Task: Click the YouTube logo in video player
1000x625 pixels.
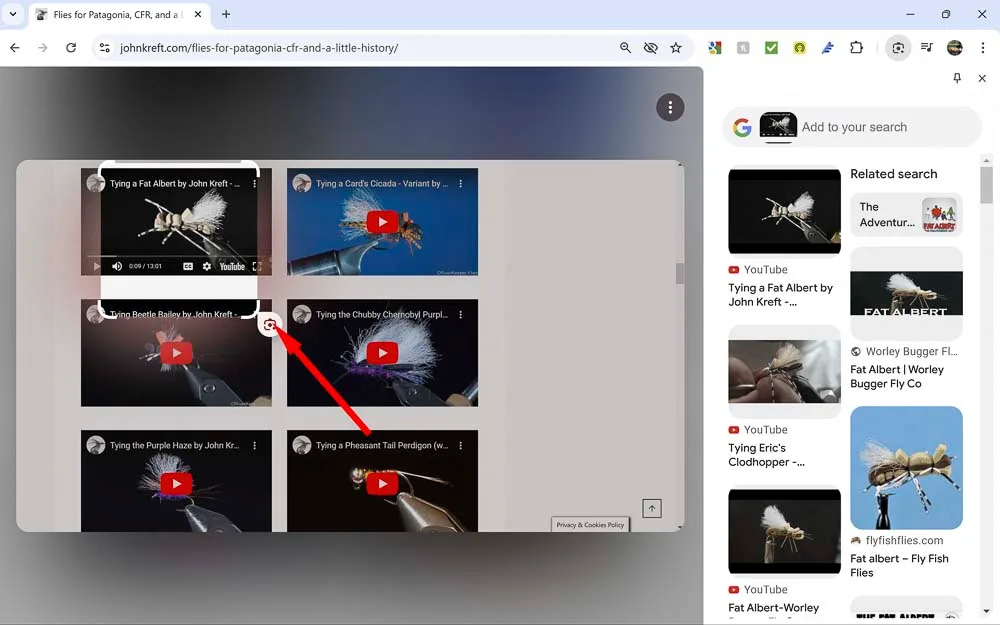Action: (x=232, y=267)
